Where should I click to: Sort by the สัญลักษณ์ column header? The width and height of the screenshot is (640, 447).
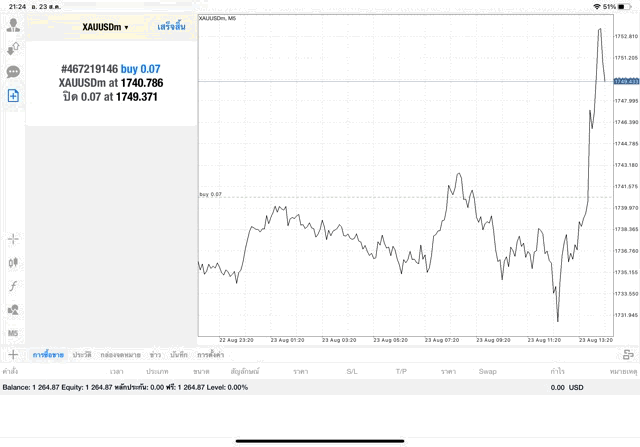(245, 371)
